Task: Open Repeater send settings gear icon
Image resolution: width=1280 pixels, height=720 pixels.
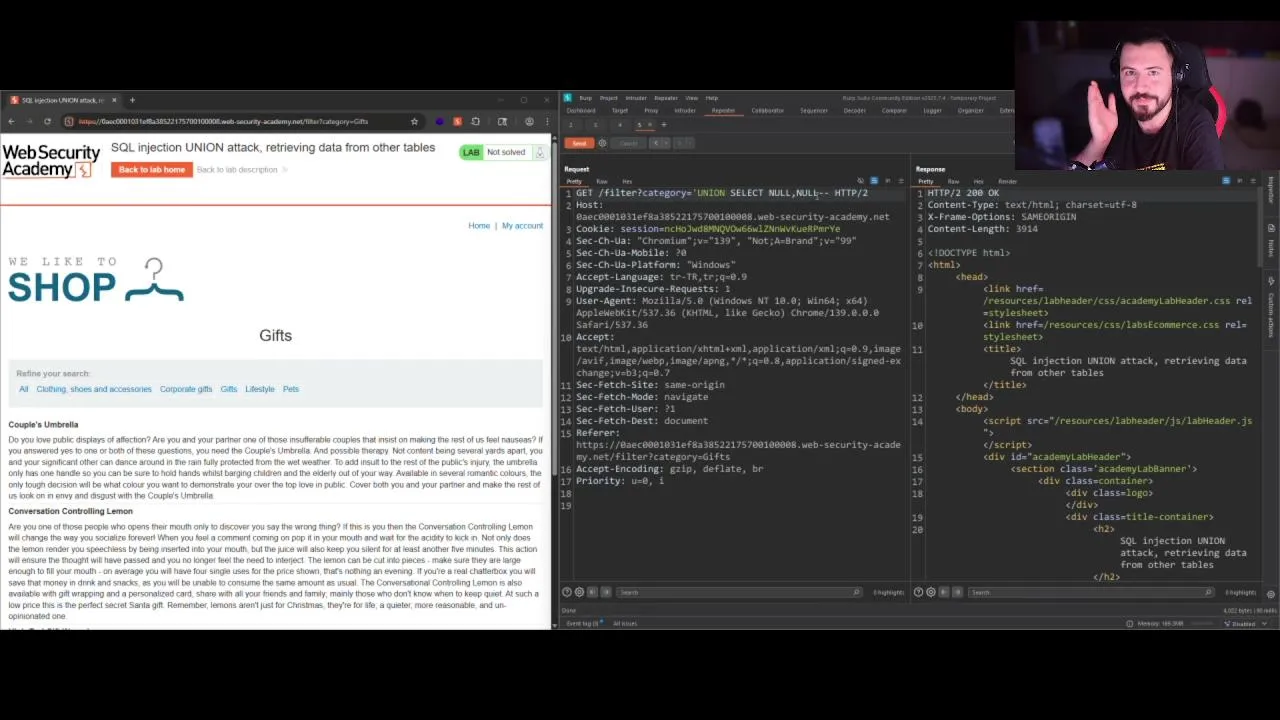Action: 602,143
